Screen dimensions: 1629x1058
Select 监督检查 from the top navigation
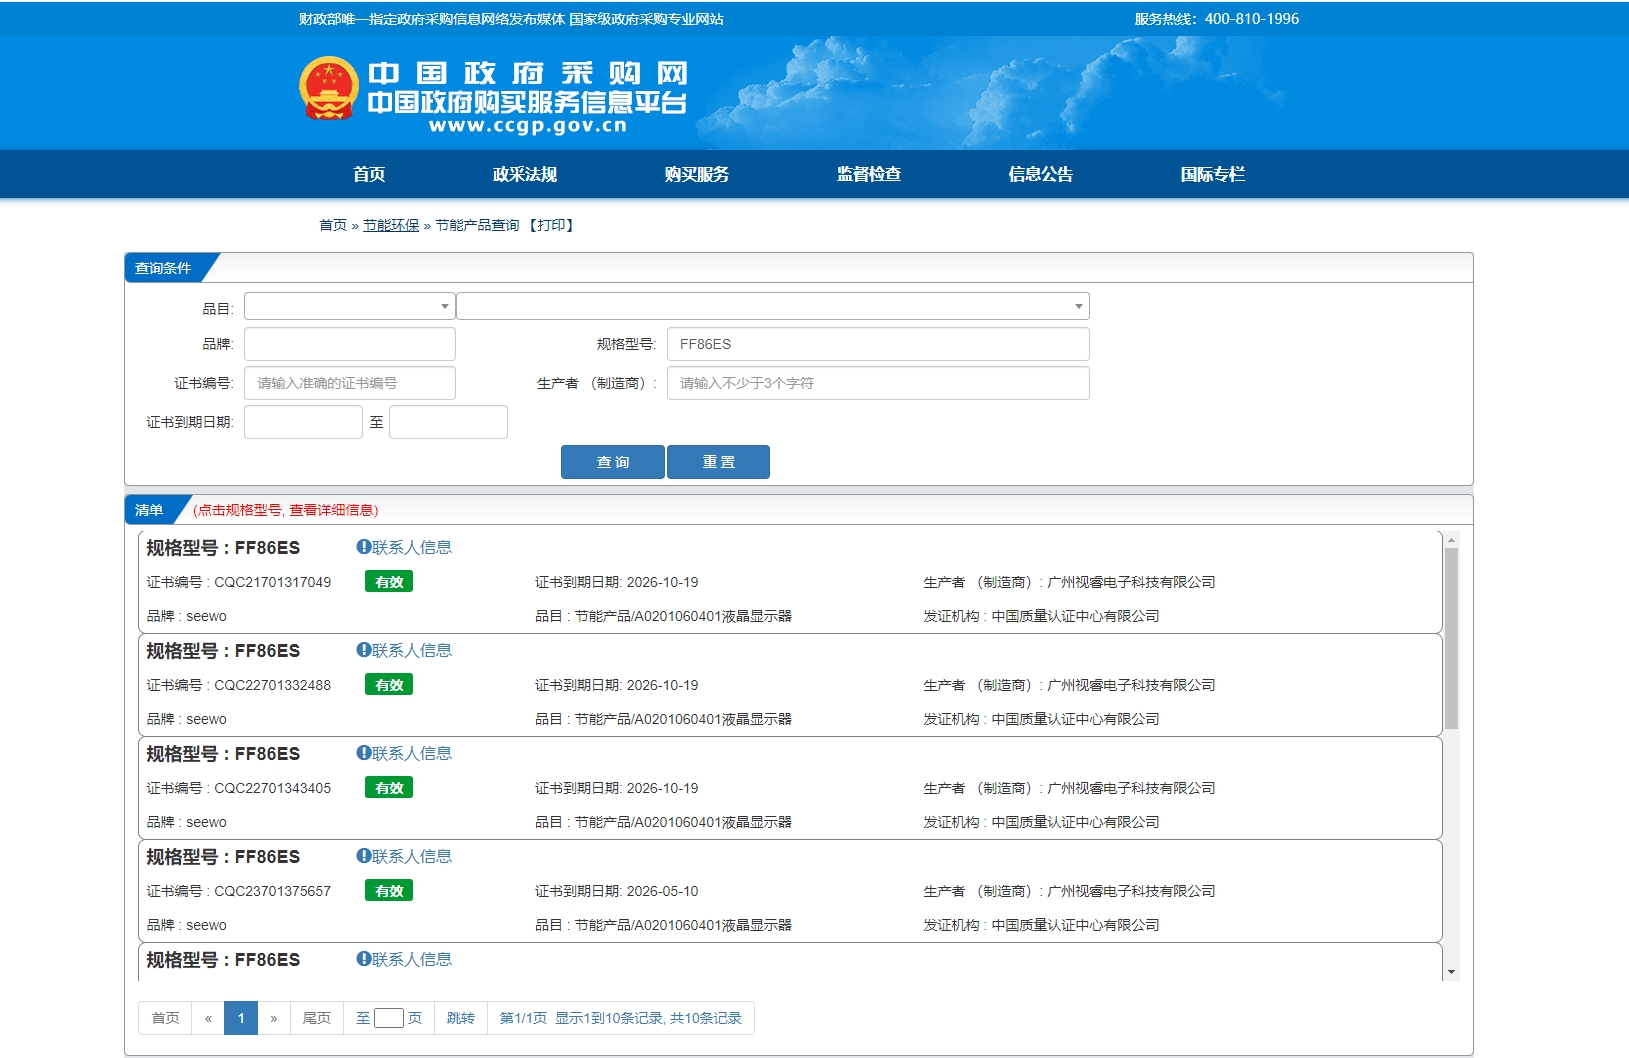(868, 174)
